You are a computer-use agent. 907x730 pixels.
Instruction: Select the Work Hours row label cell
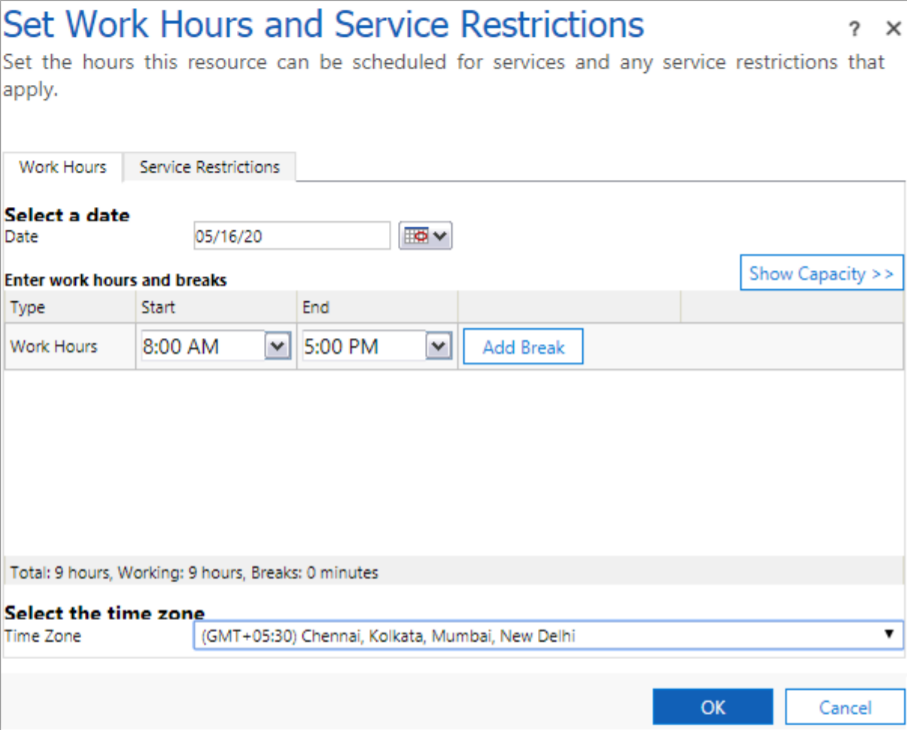[x=70, y=347]
